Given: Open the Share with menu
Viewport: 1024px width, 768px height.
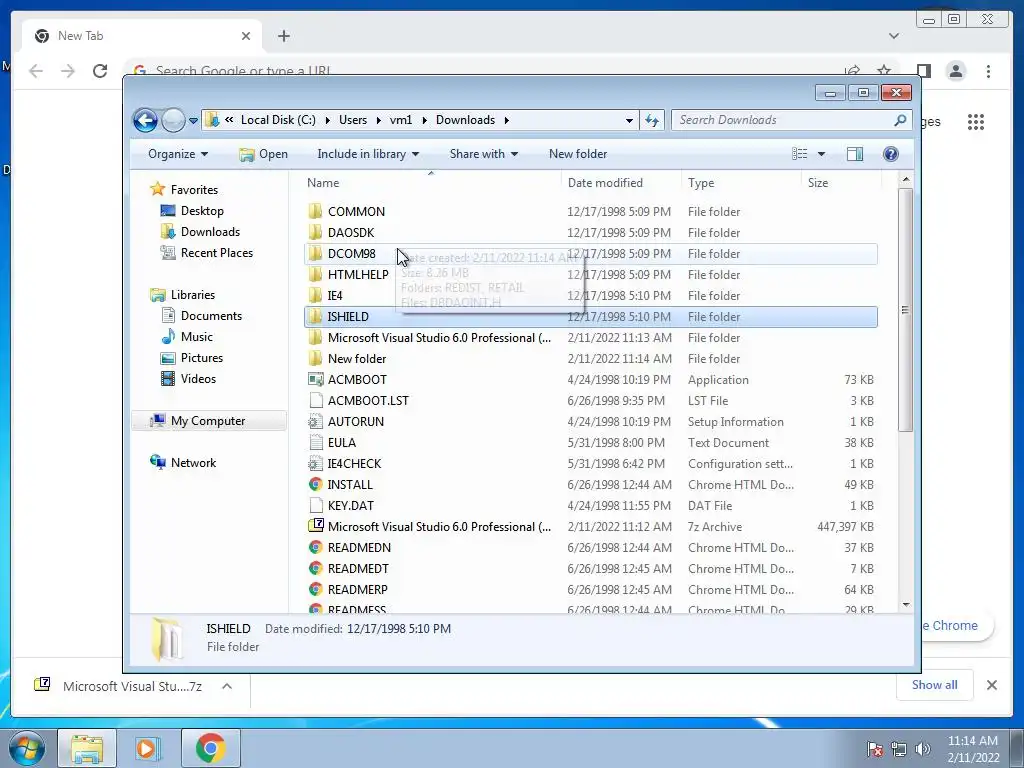Looking at the screenshot, I should click(483, 154).
